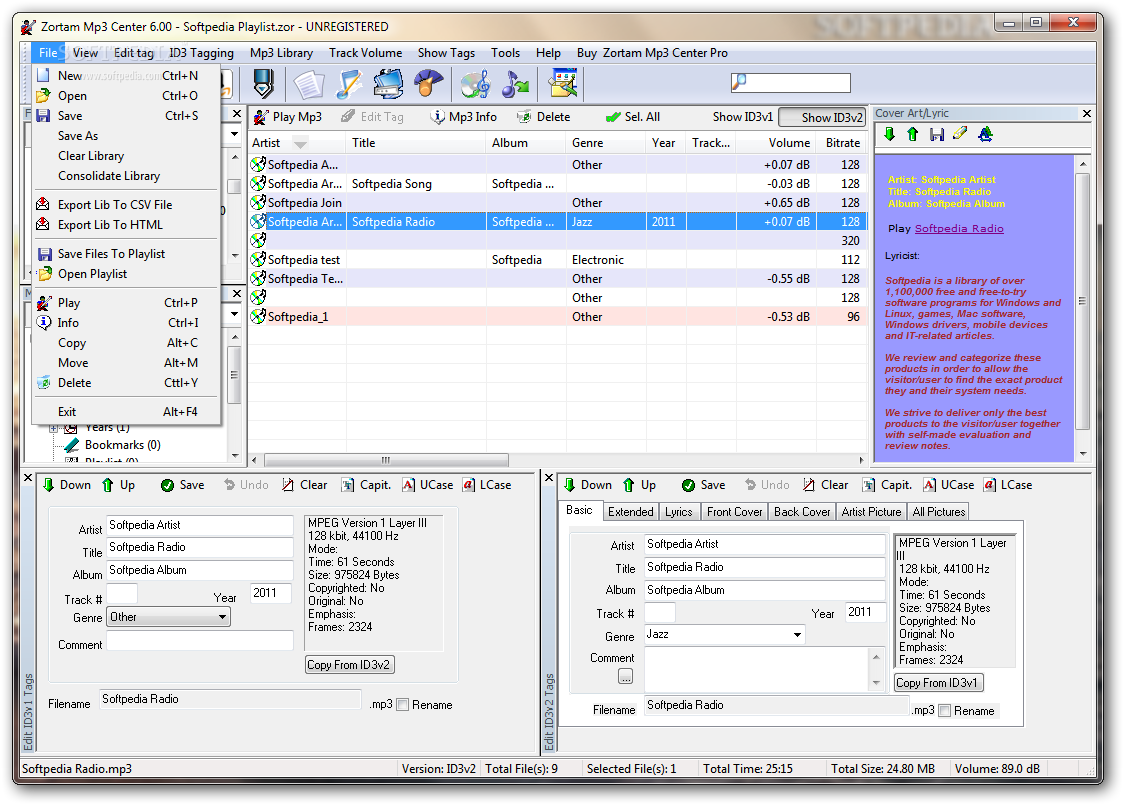
Task: Switch to the Lyrics tab
Action: click(678, 512)
